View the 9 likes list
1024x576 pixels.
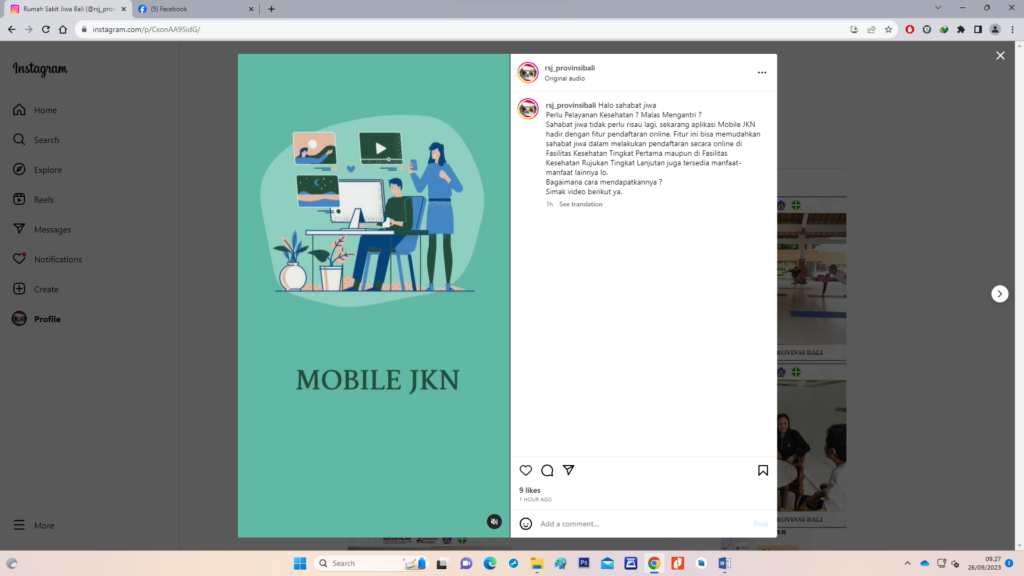click(530, 490)
